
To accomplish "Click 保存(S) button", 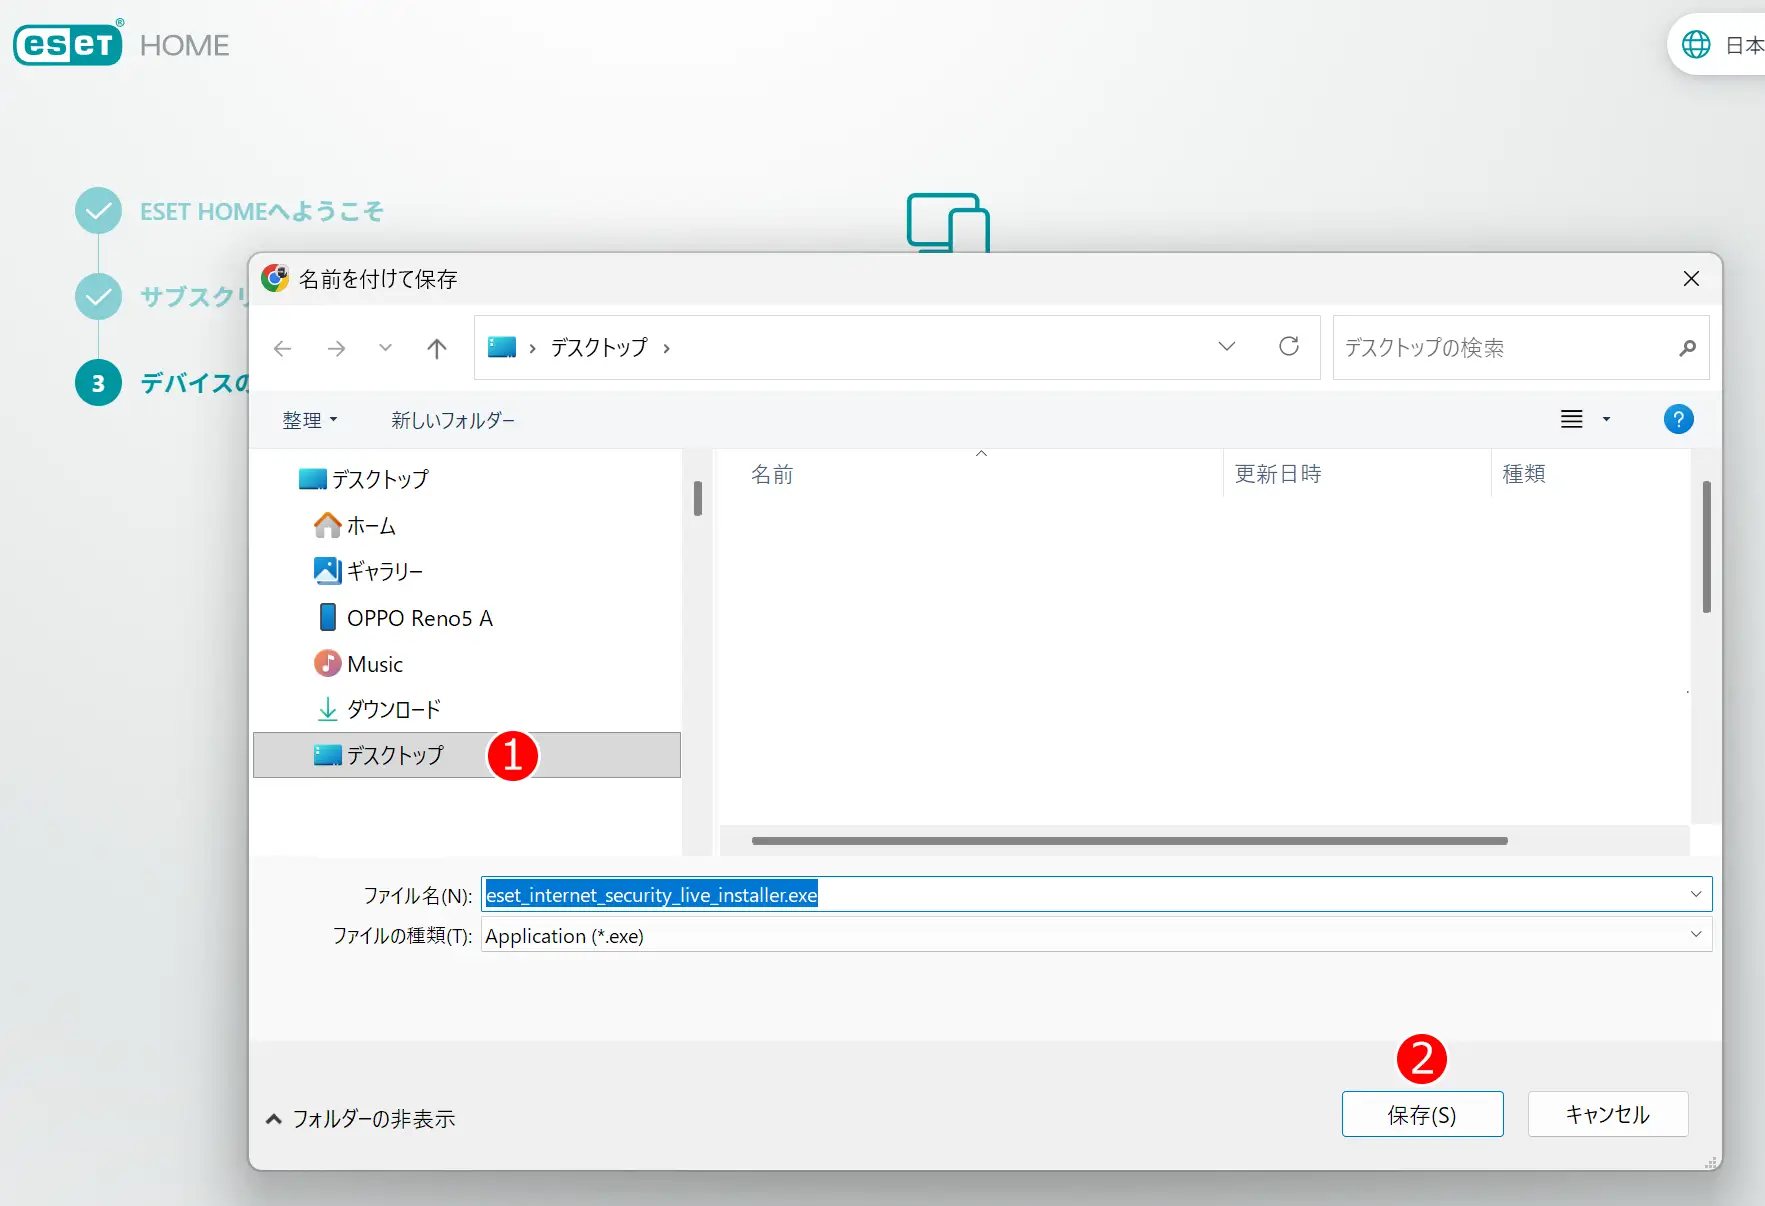I will pyautogui.click(x=1422, y=1114).
